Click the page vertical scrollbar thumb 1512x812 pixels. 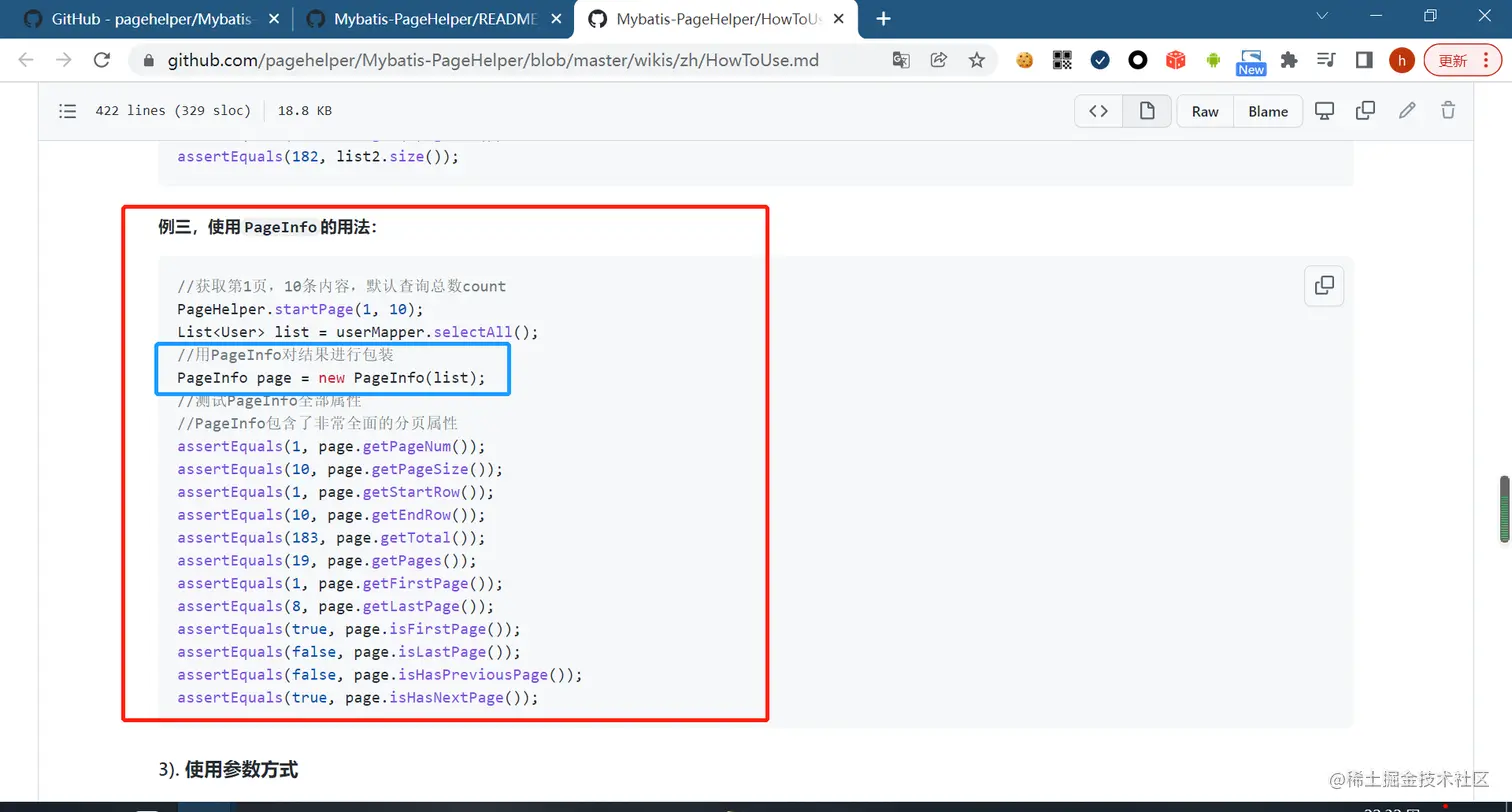[x=1503, y=510]
